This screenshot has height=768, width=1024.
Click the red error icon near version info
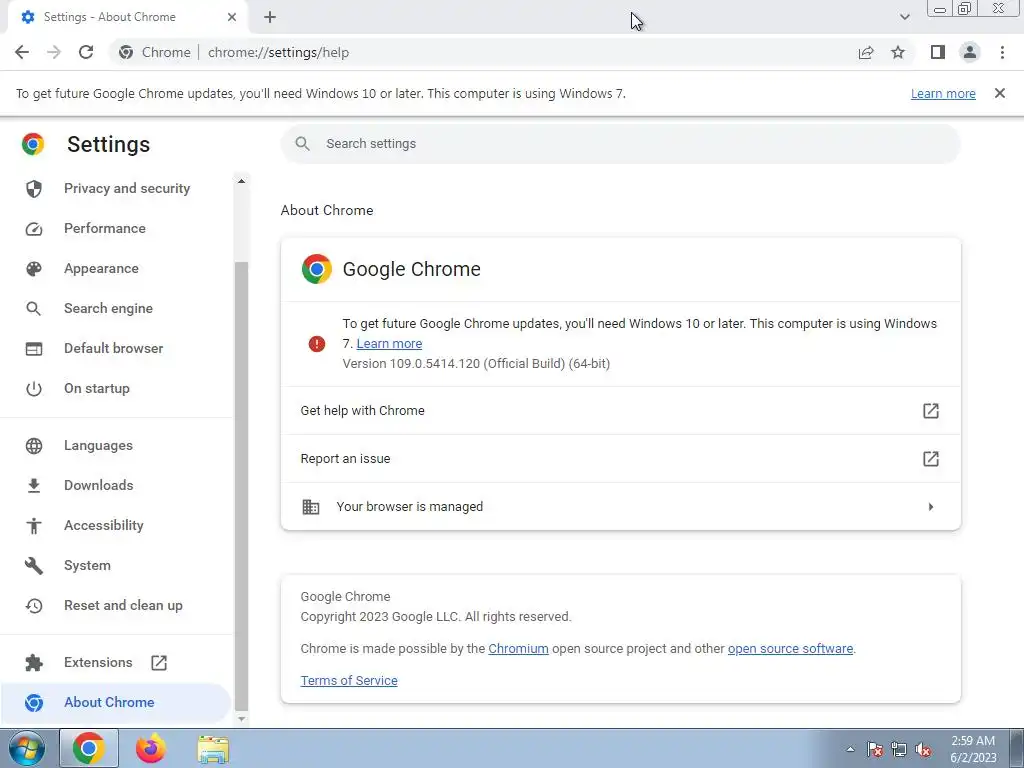click(x=317, y=344)
